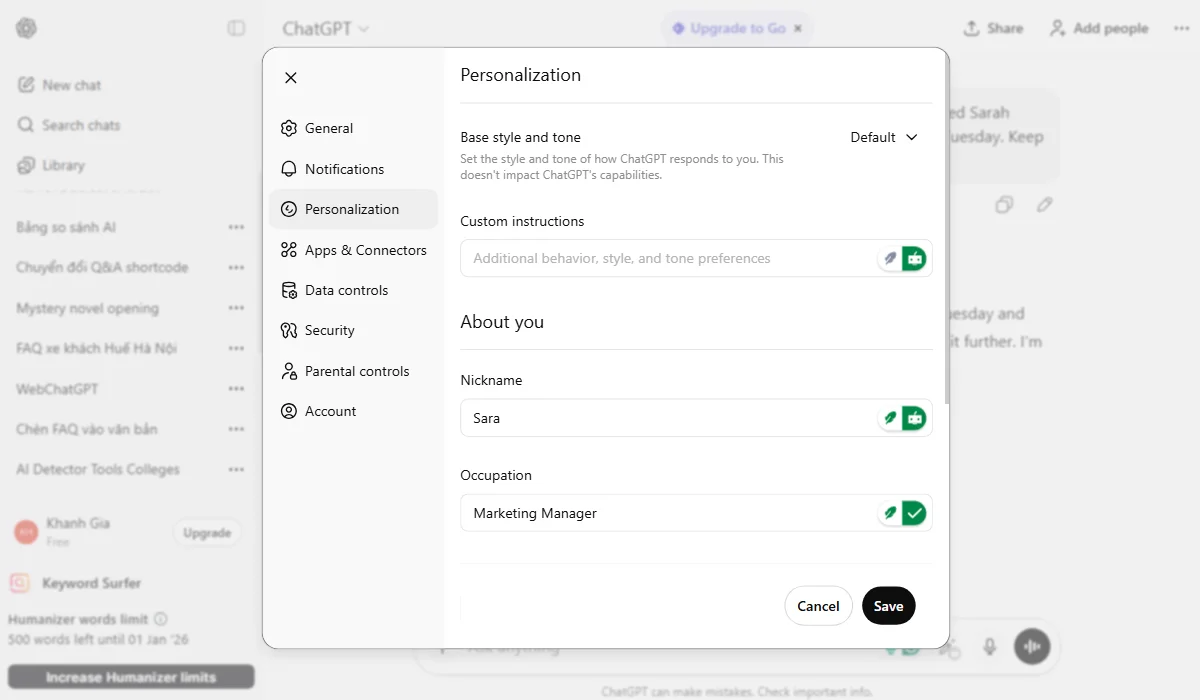Toggle the green assistant icon in Custom instructions
Viewport: 1200px width, 700px height.
tap(914, 258)
